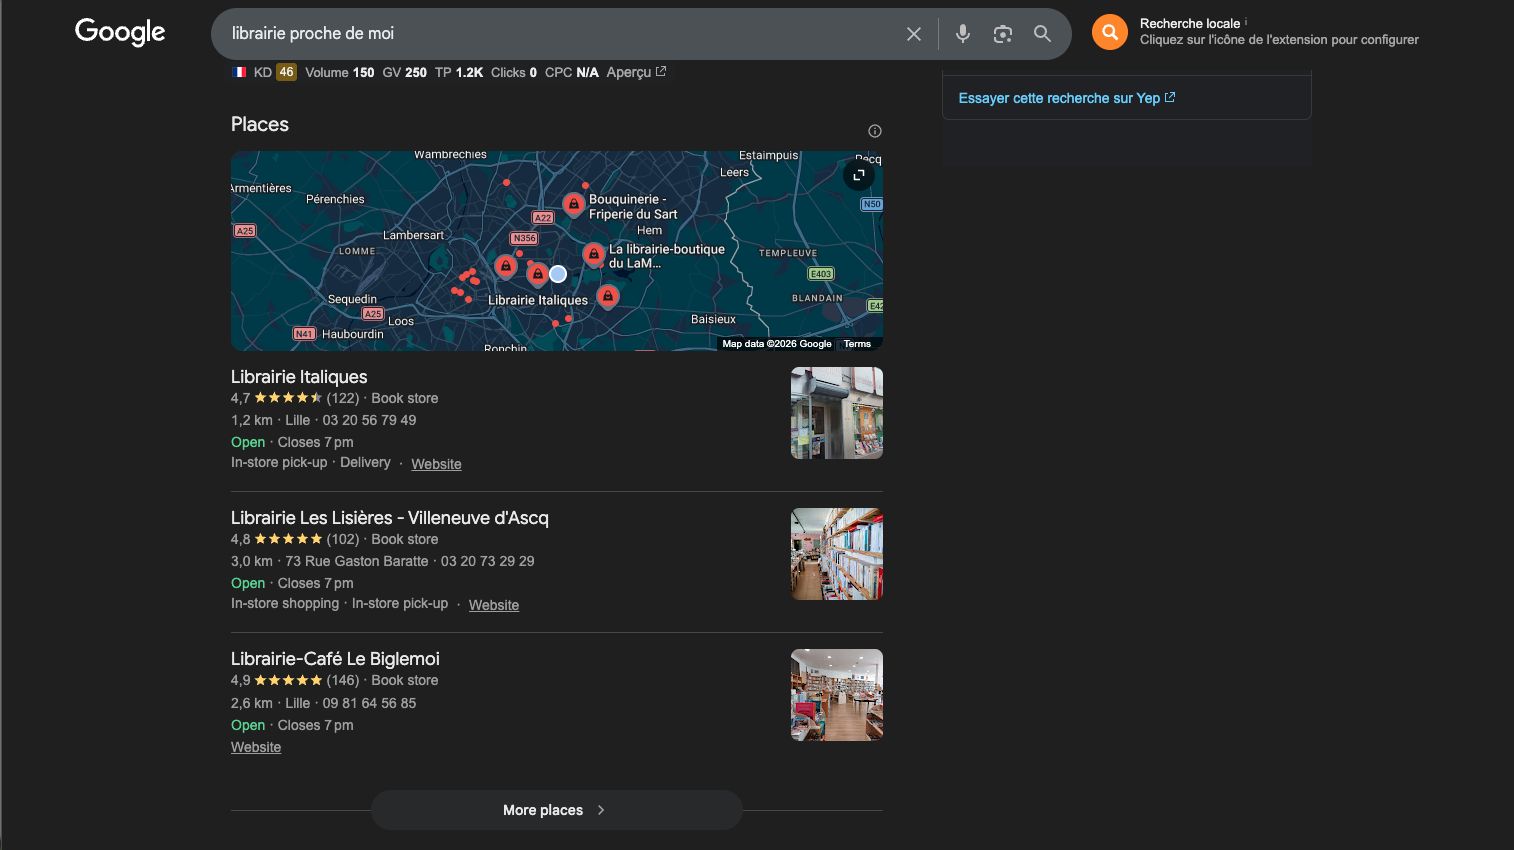
Task: Open Librairie Italiques listing title
Action: point(299,377)
